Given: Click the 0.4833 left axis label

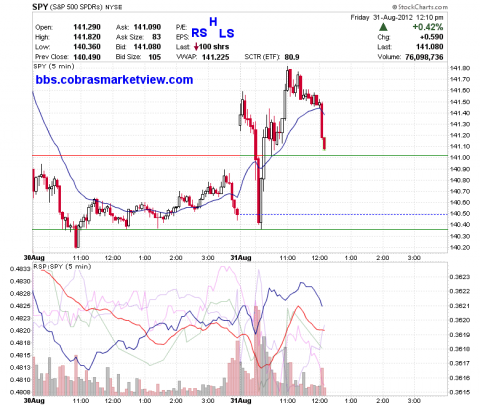Looking at the screenshot, I should [x=20, y=269].
